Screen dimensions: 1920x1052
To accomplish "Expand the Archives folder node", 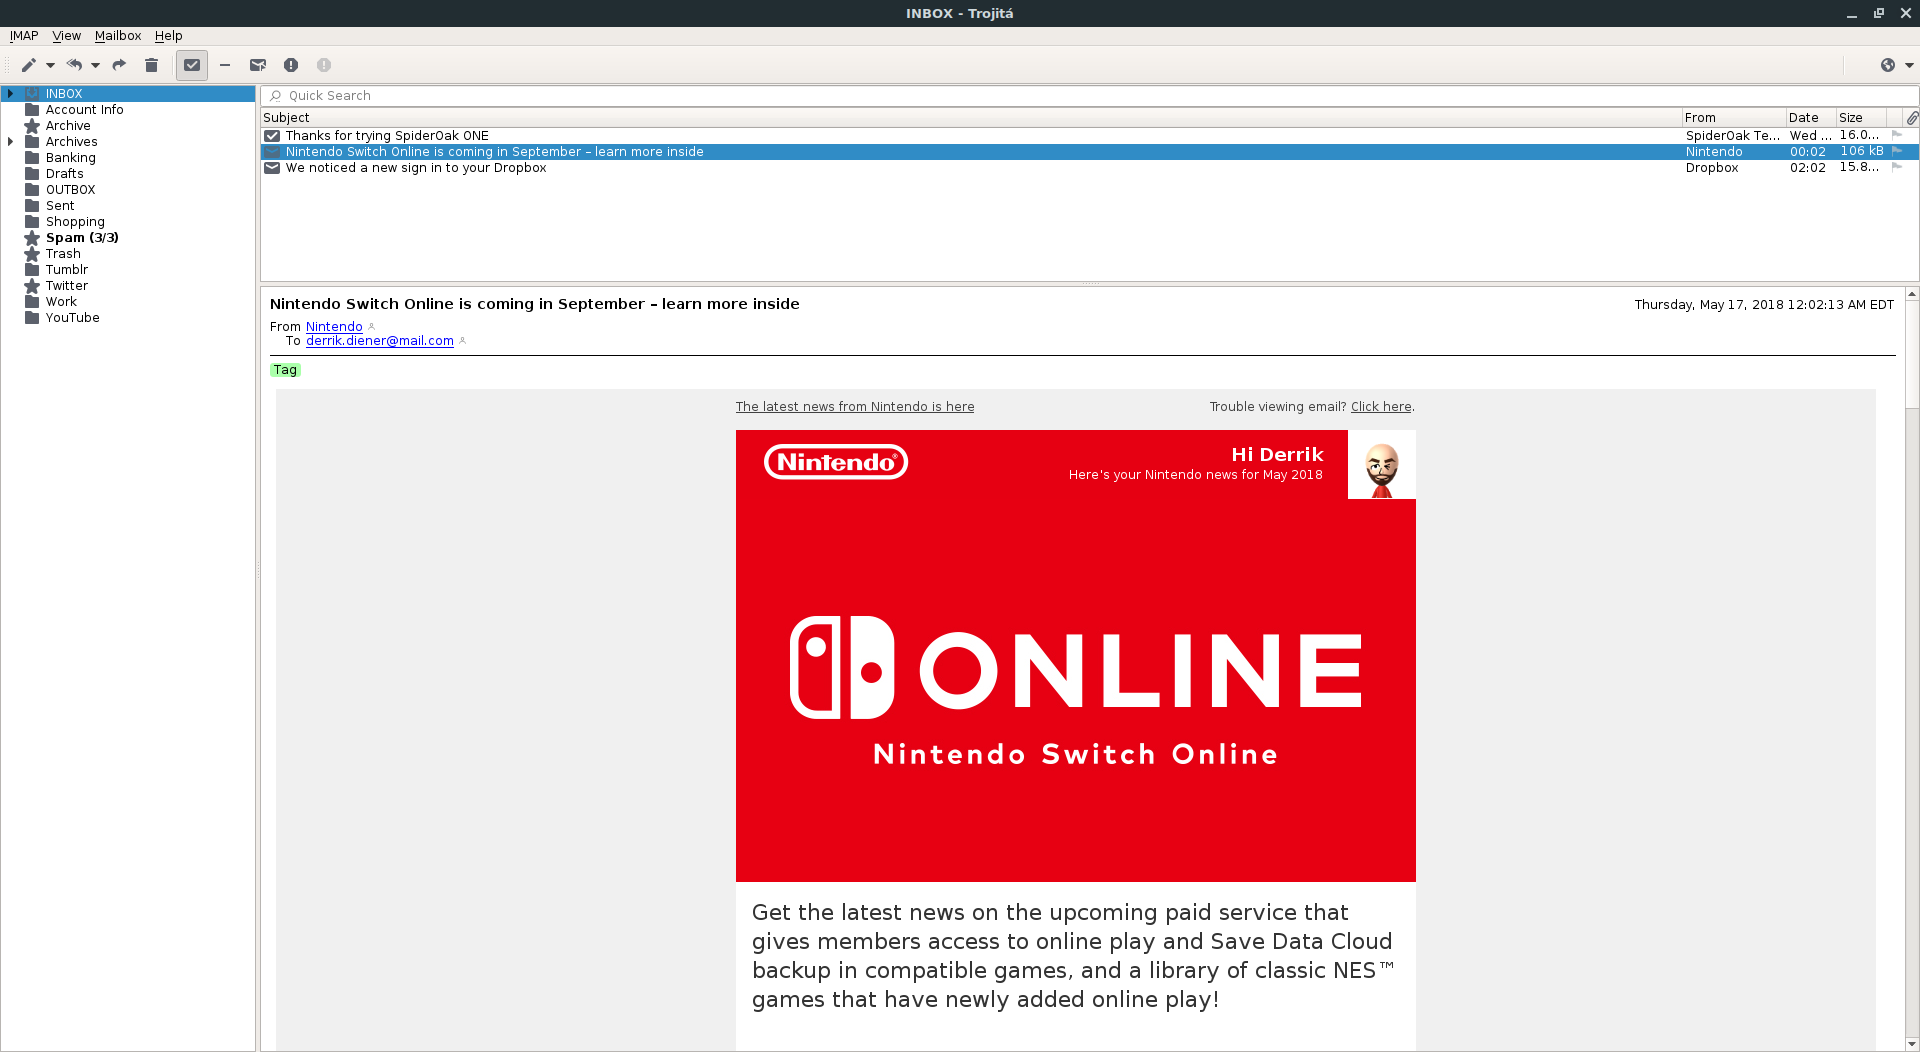I will pos(10,142).
